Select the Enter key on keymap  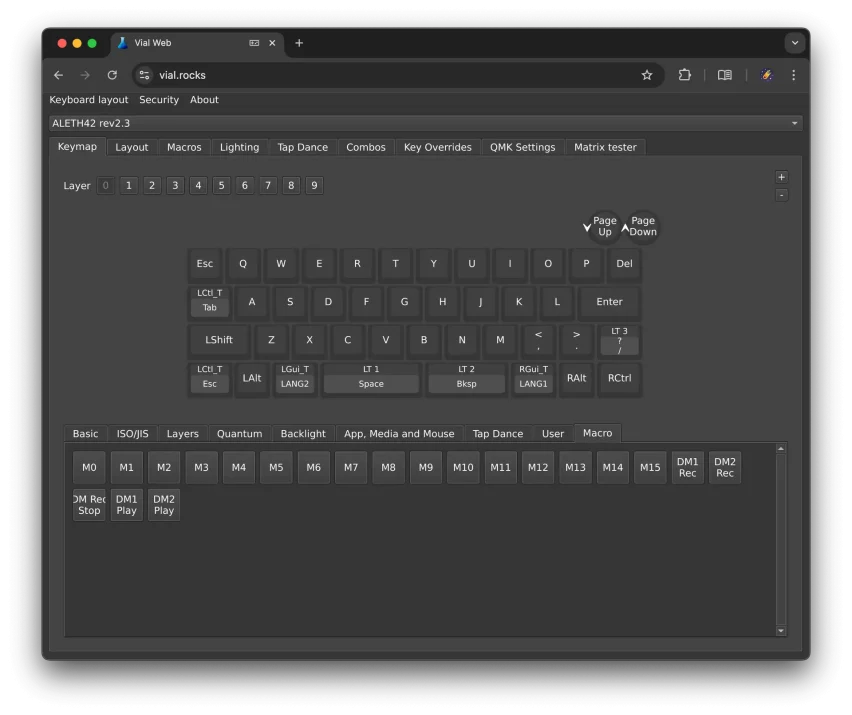tap(609, 302)
